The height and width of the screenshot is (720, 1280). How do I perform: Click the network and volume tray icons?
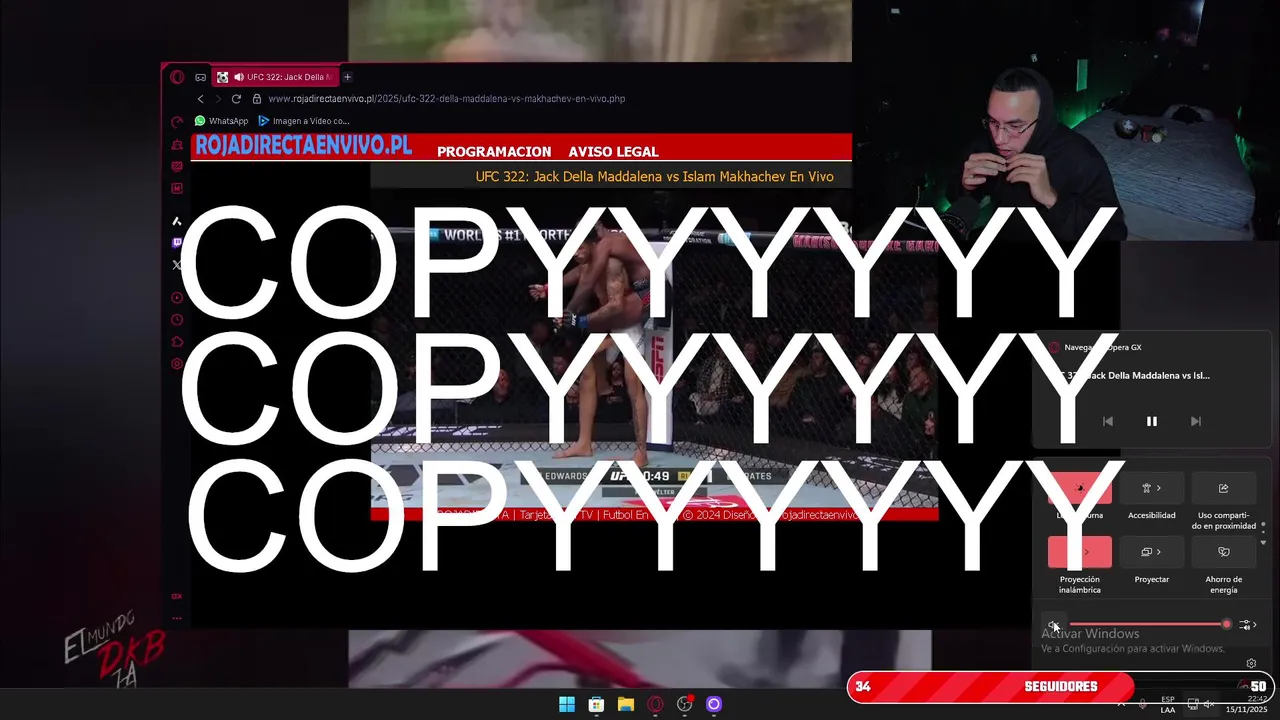[x=1201, y=704]
